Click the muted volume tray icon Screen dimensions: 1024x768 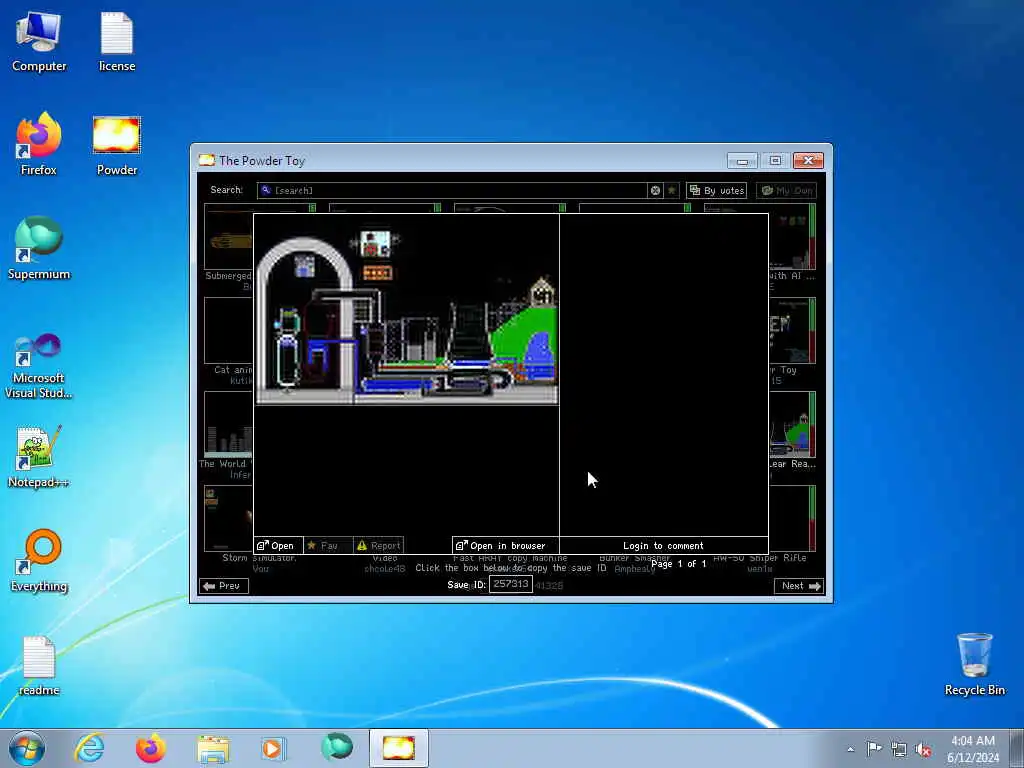tap(923, 750)
